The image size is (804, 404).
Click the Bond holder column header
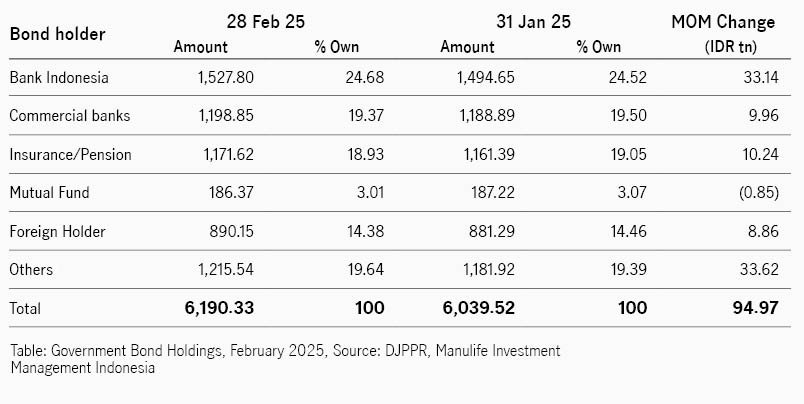(57, 34)
